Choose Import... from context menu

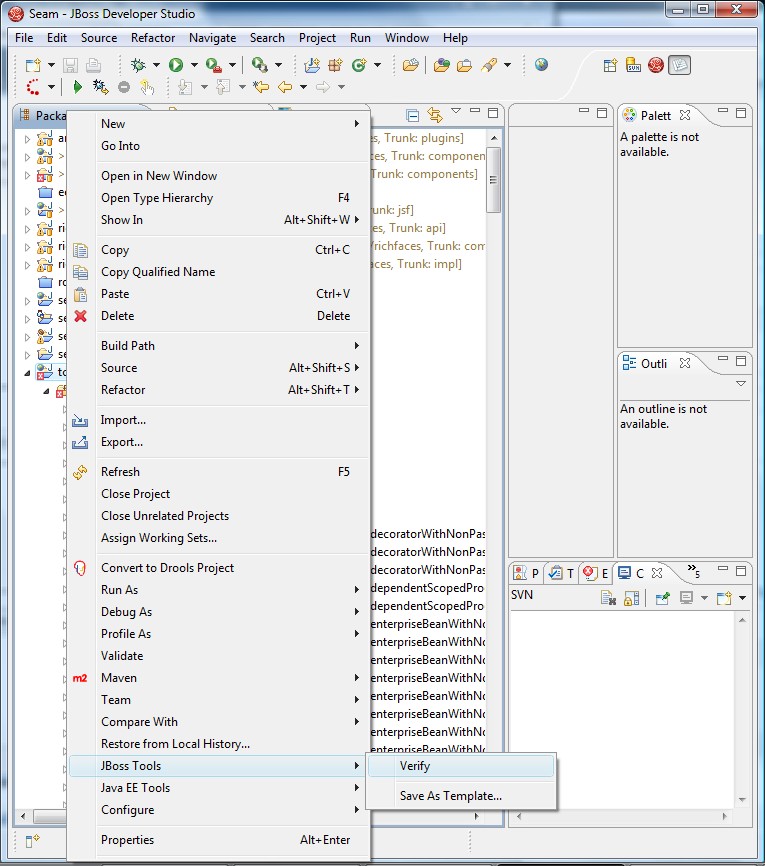click(219, 420)
